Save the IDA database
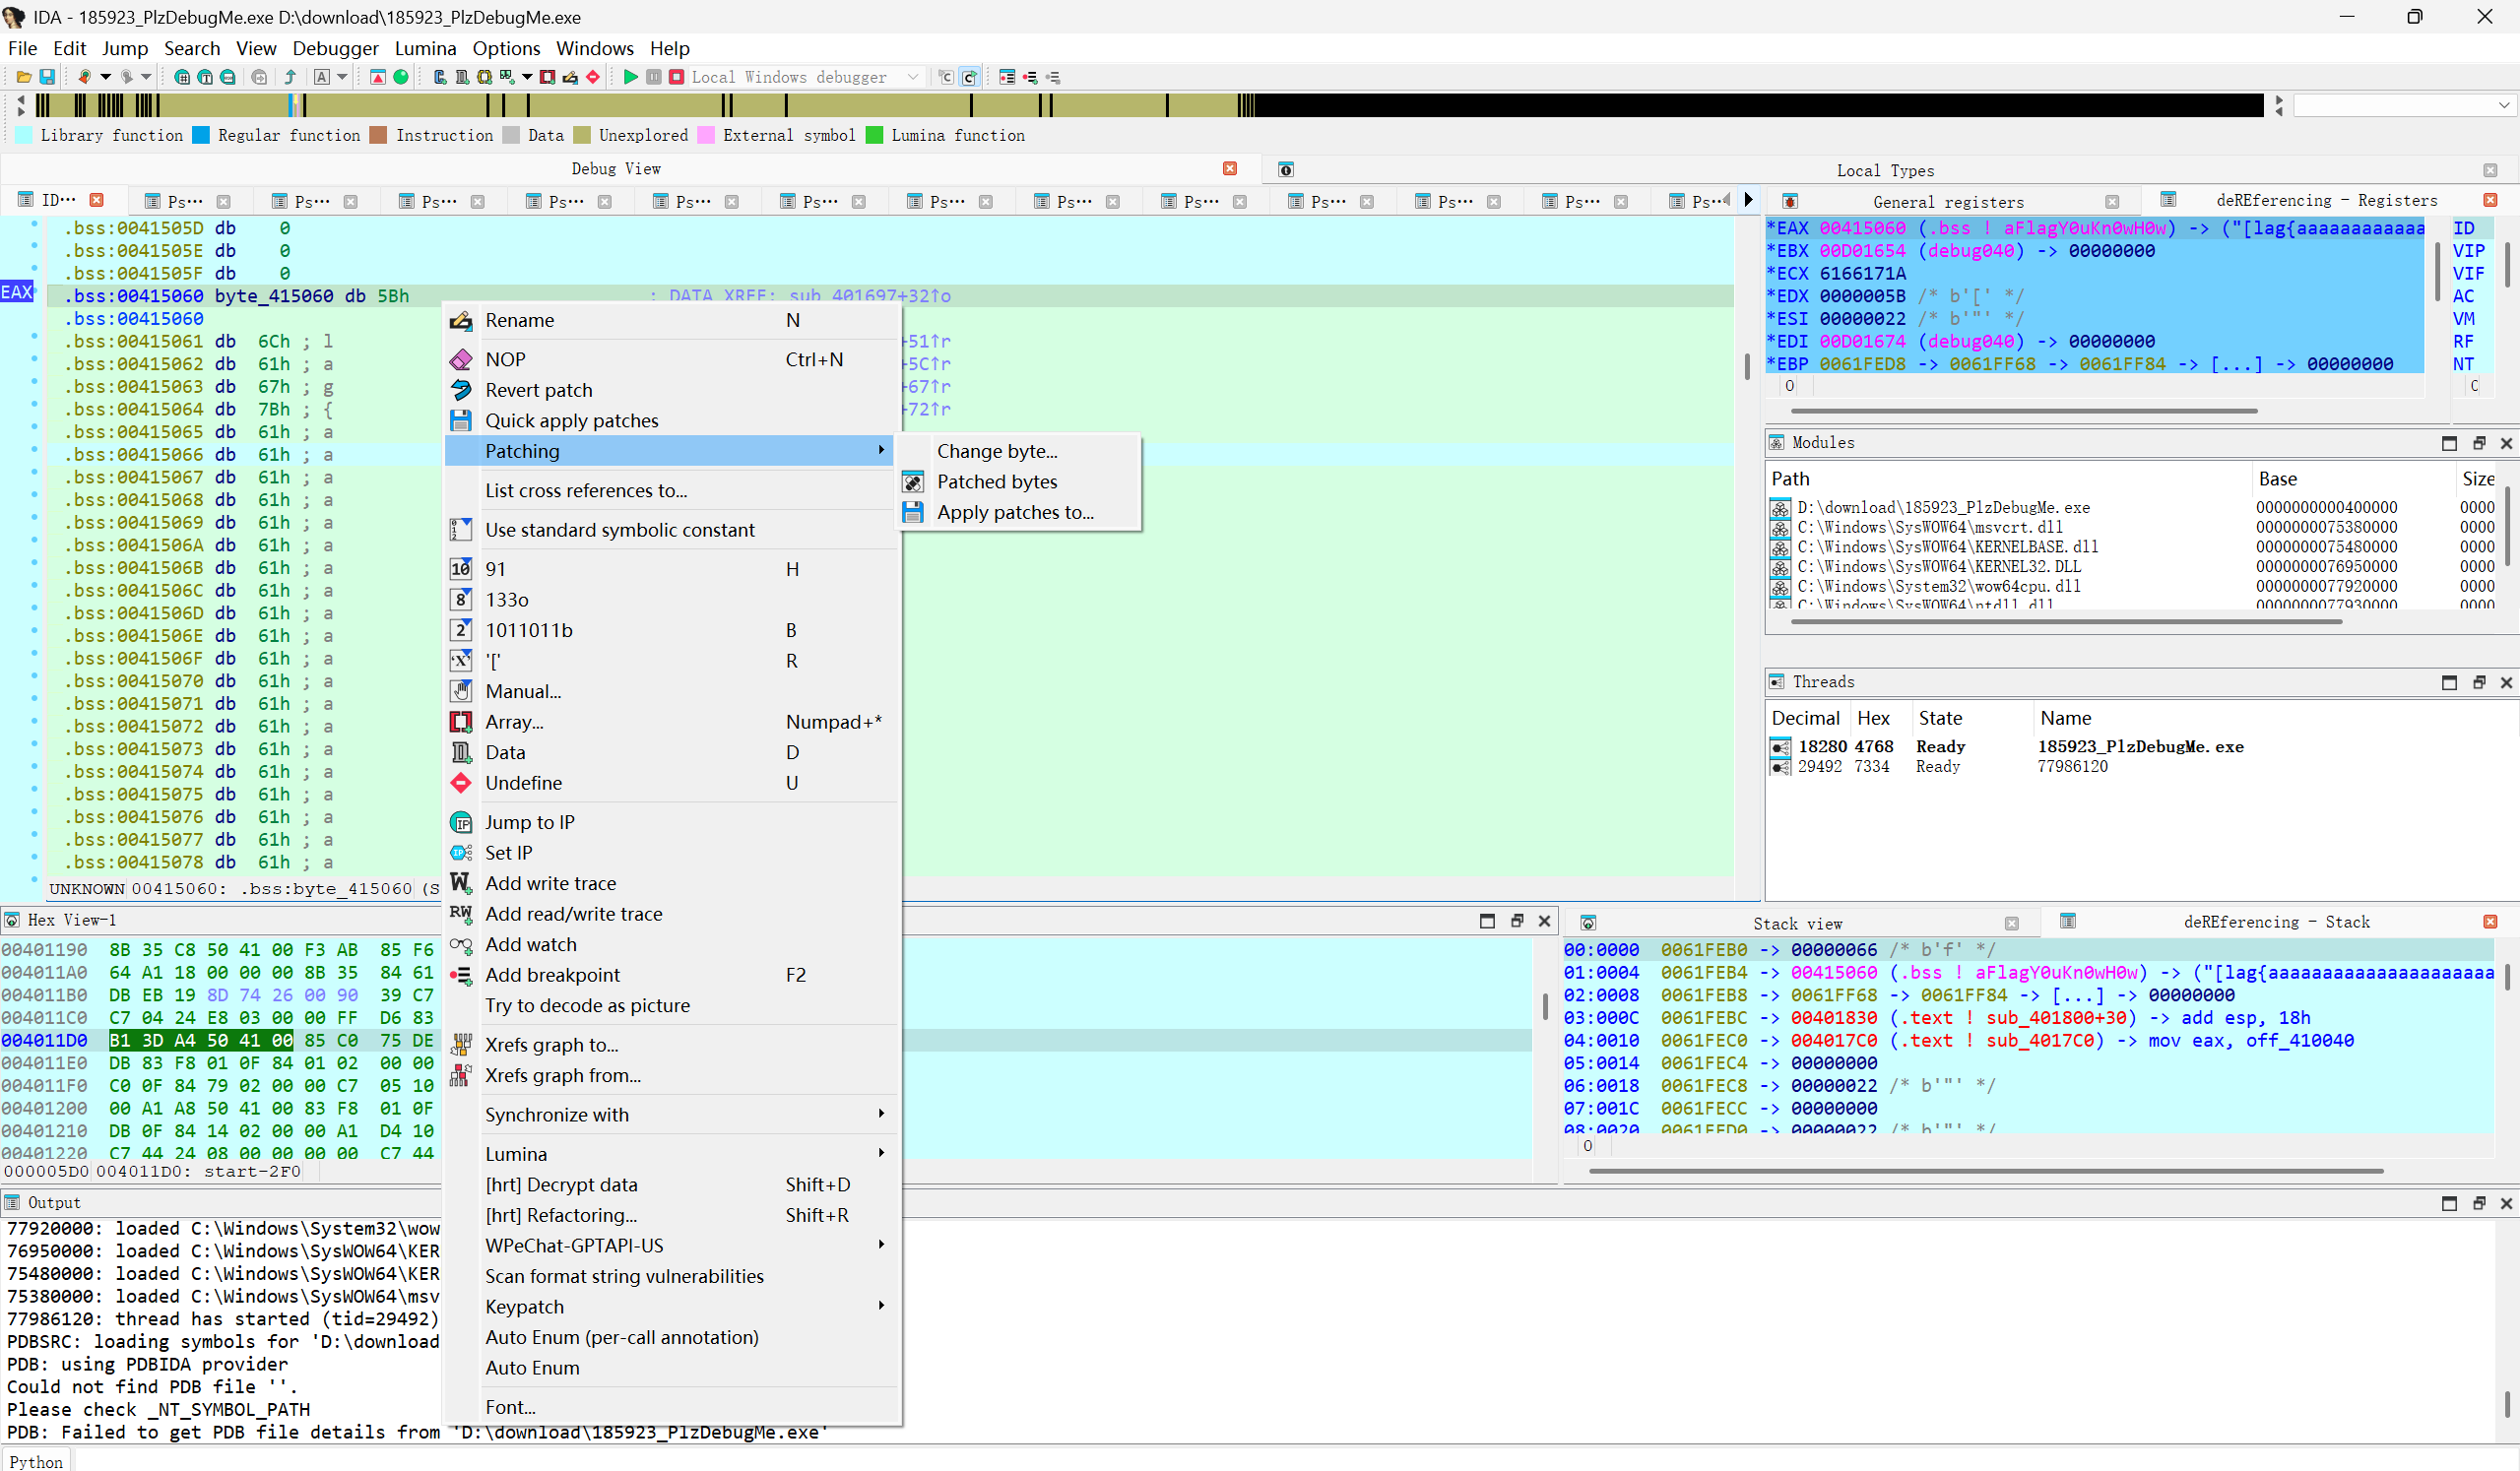 [46, 77]
